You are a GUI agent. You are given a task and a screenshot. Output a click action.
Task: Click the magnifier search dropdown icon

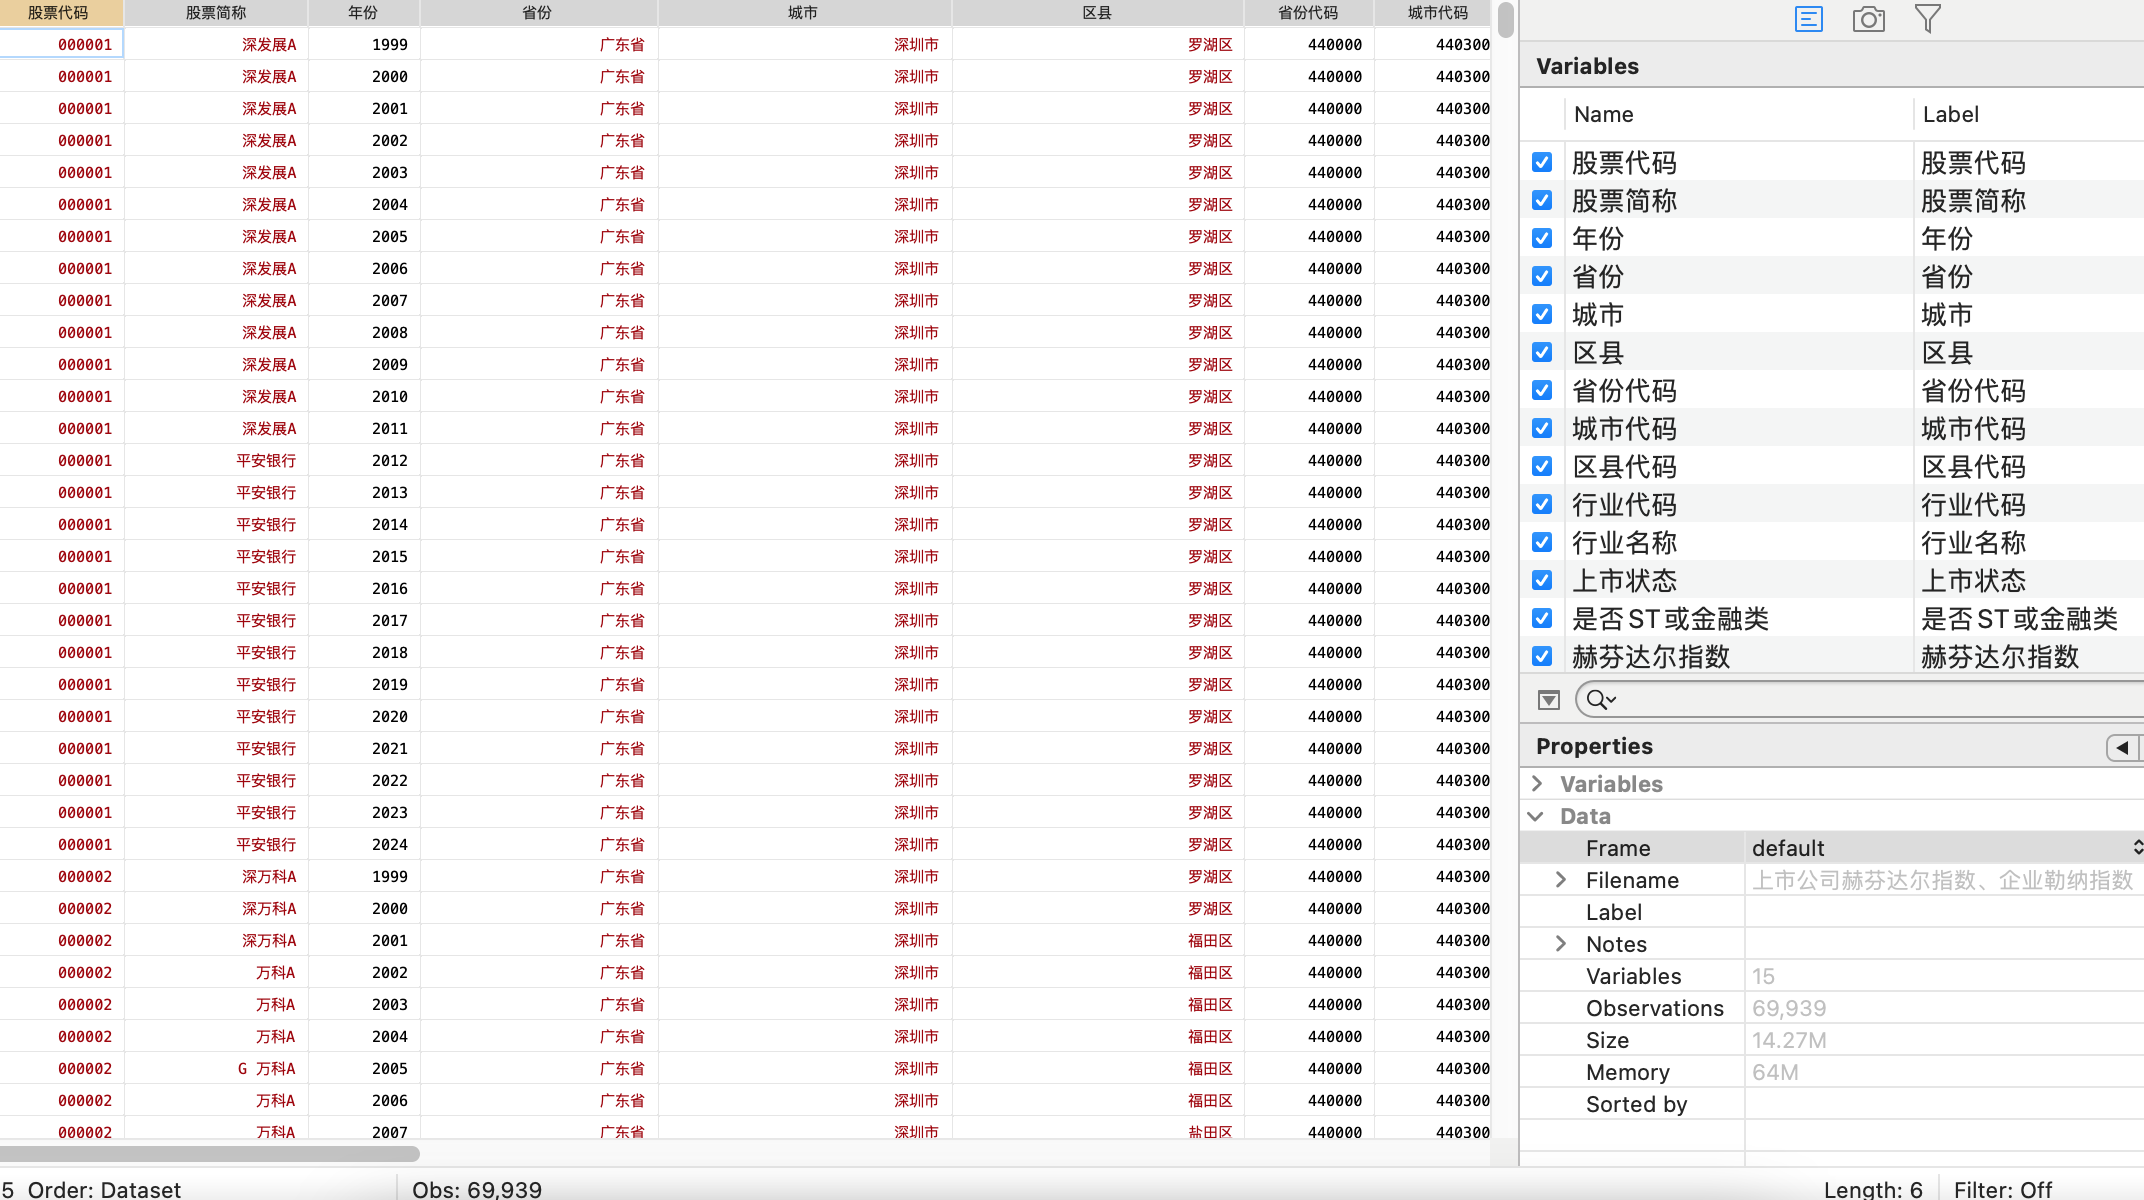1601,700
